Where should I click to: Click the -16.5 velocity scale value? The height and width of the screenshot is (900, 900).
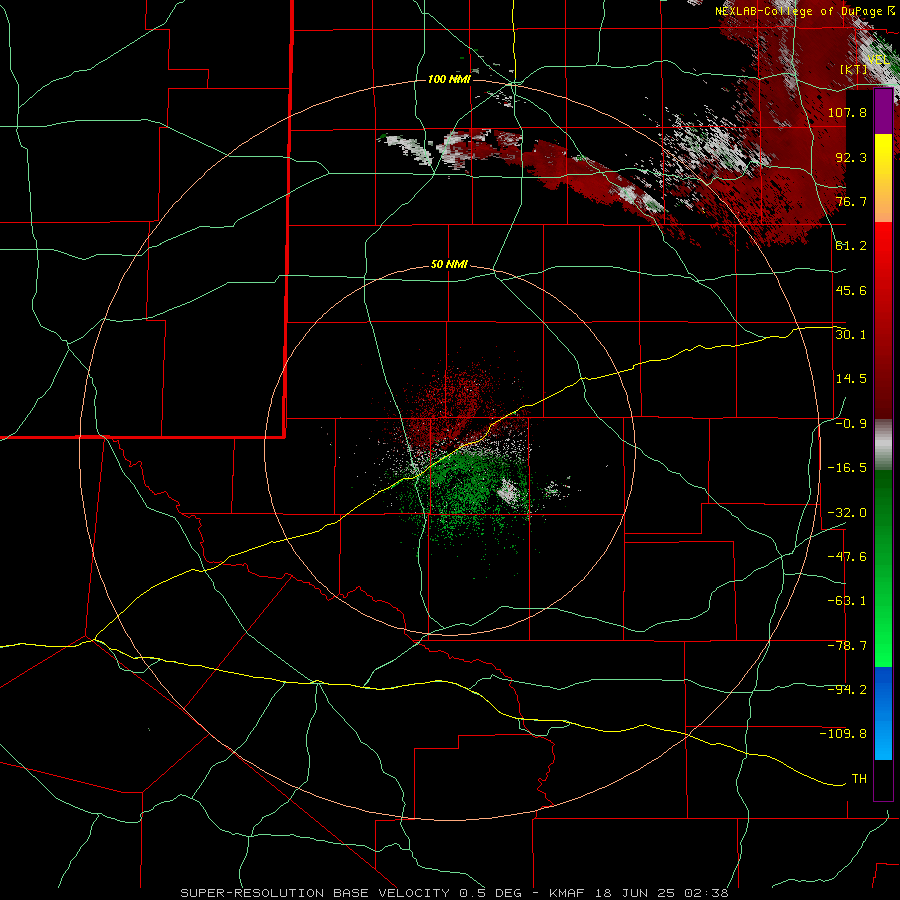(847, 468)
